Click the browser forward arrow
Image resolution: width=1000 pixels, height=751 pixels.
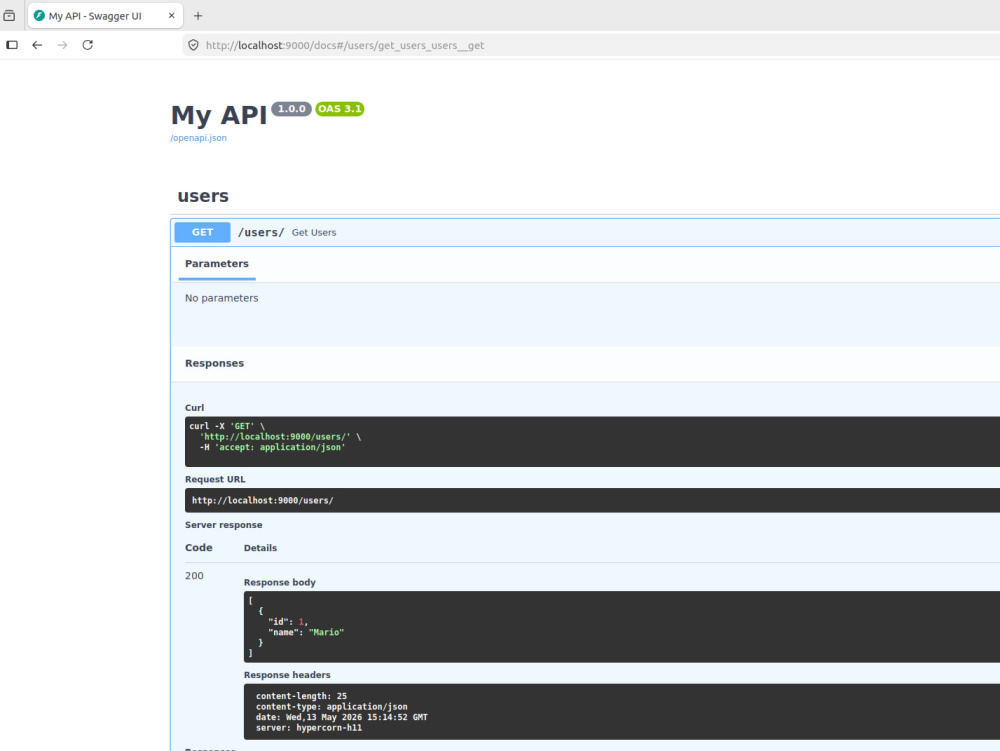(62, 45)
